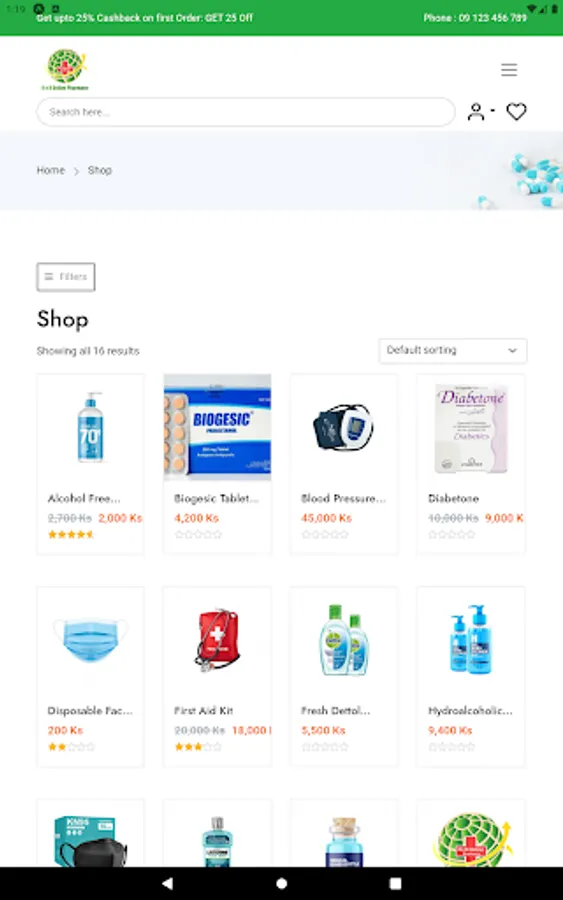Open the Disposable Face mask product image
Image resolution: width=563 pixels, height=900 pixels.
(x=90, y=639)
